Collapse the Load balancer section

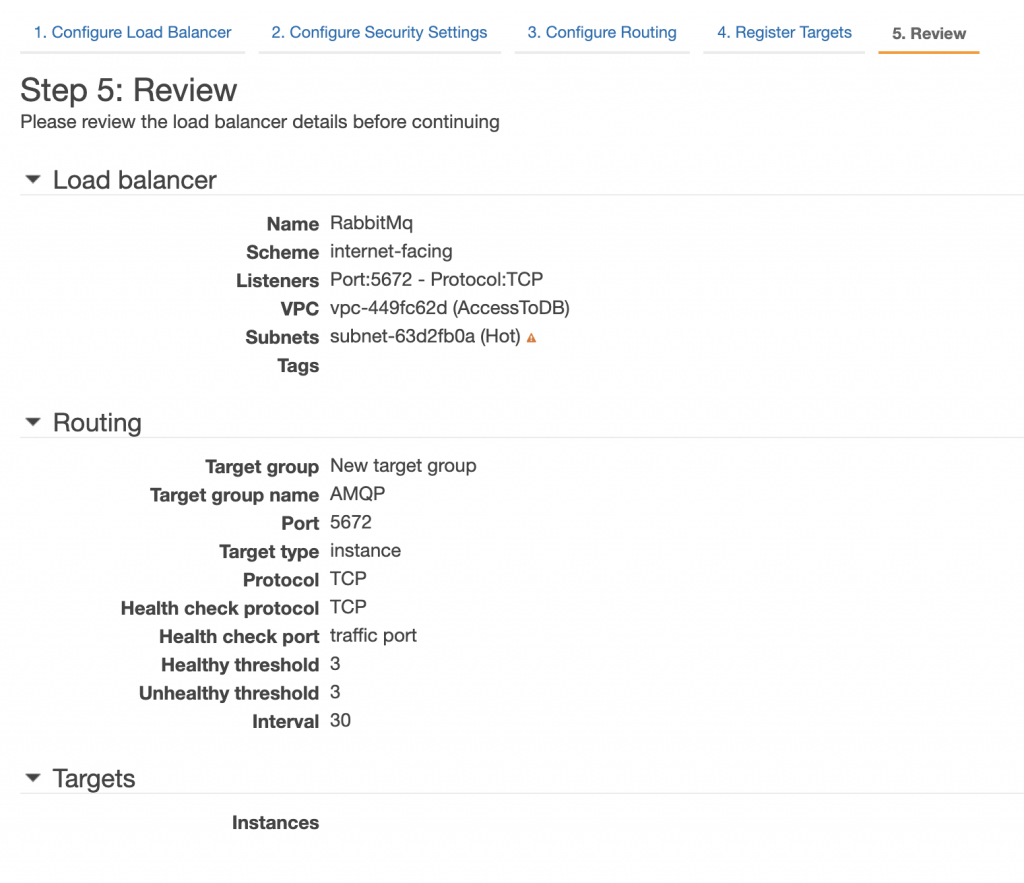[x=33, y=179]
